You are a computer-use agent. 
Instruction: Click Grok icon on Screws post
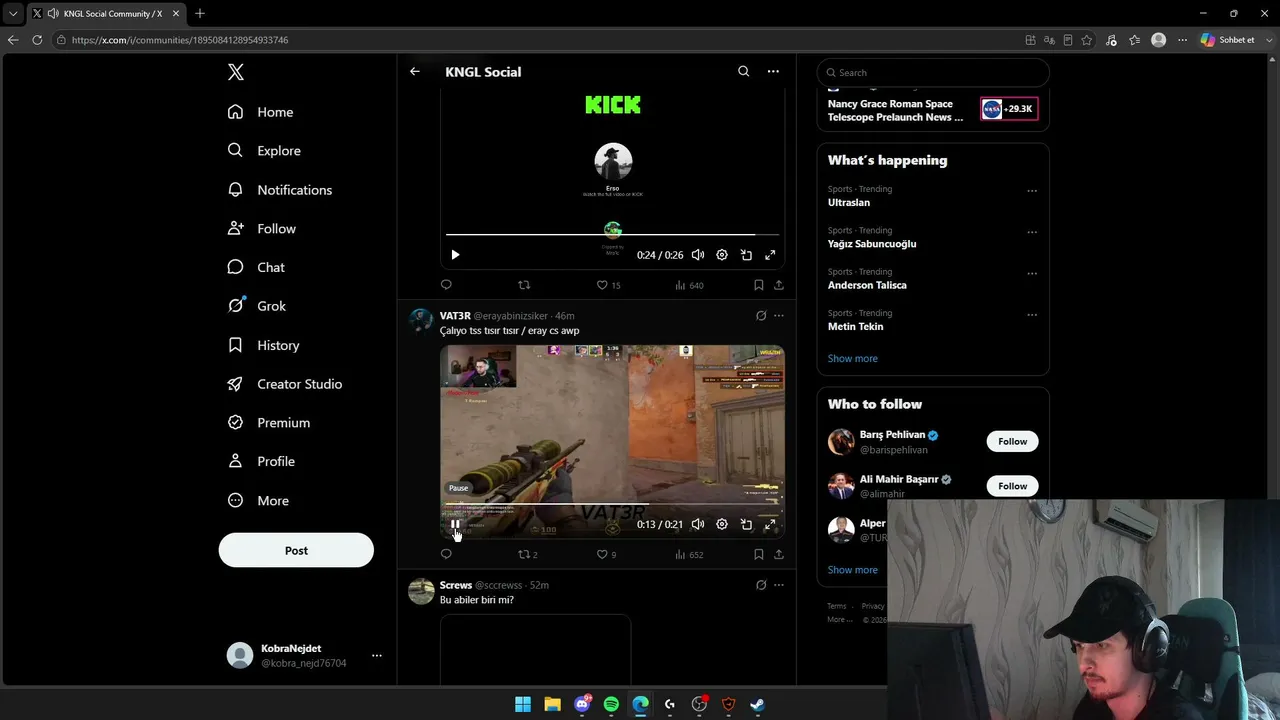coord(761,585)
